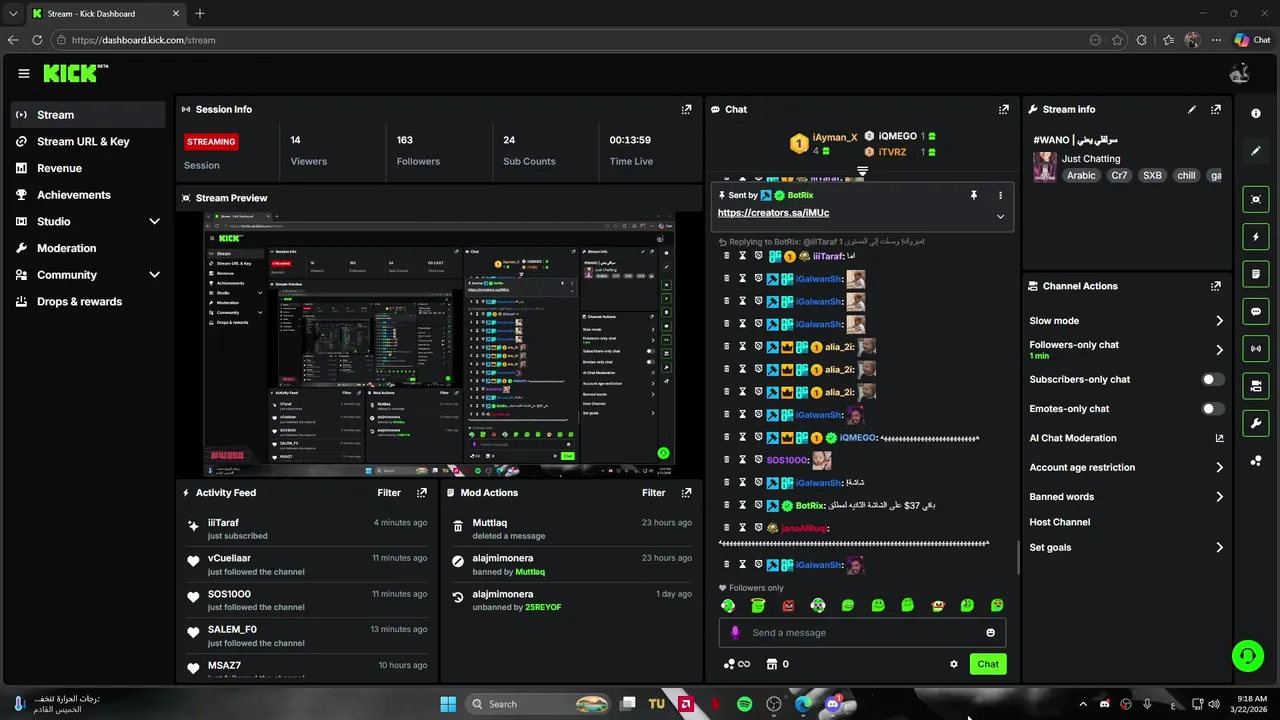
Task: Open Revenue page in sidebar
Action: (88, 168)
